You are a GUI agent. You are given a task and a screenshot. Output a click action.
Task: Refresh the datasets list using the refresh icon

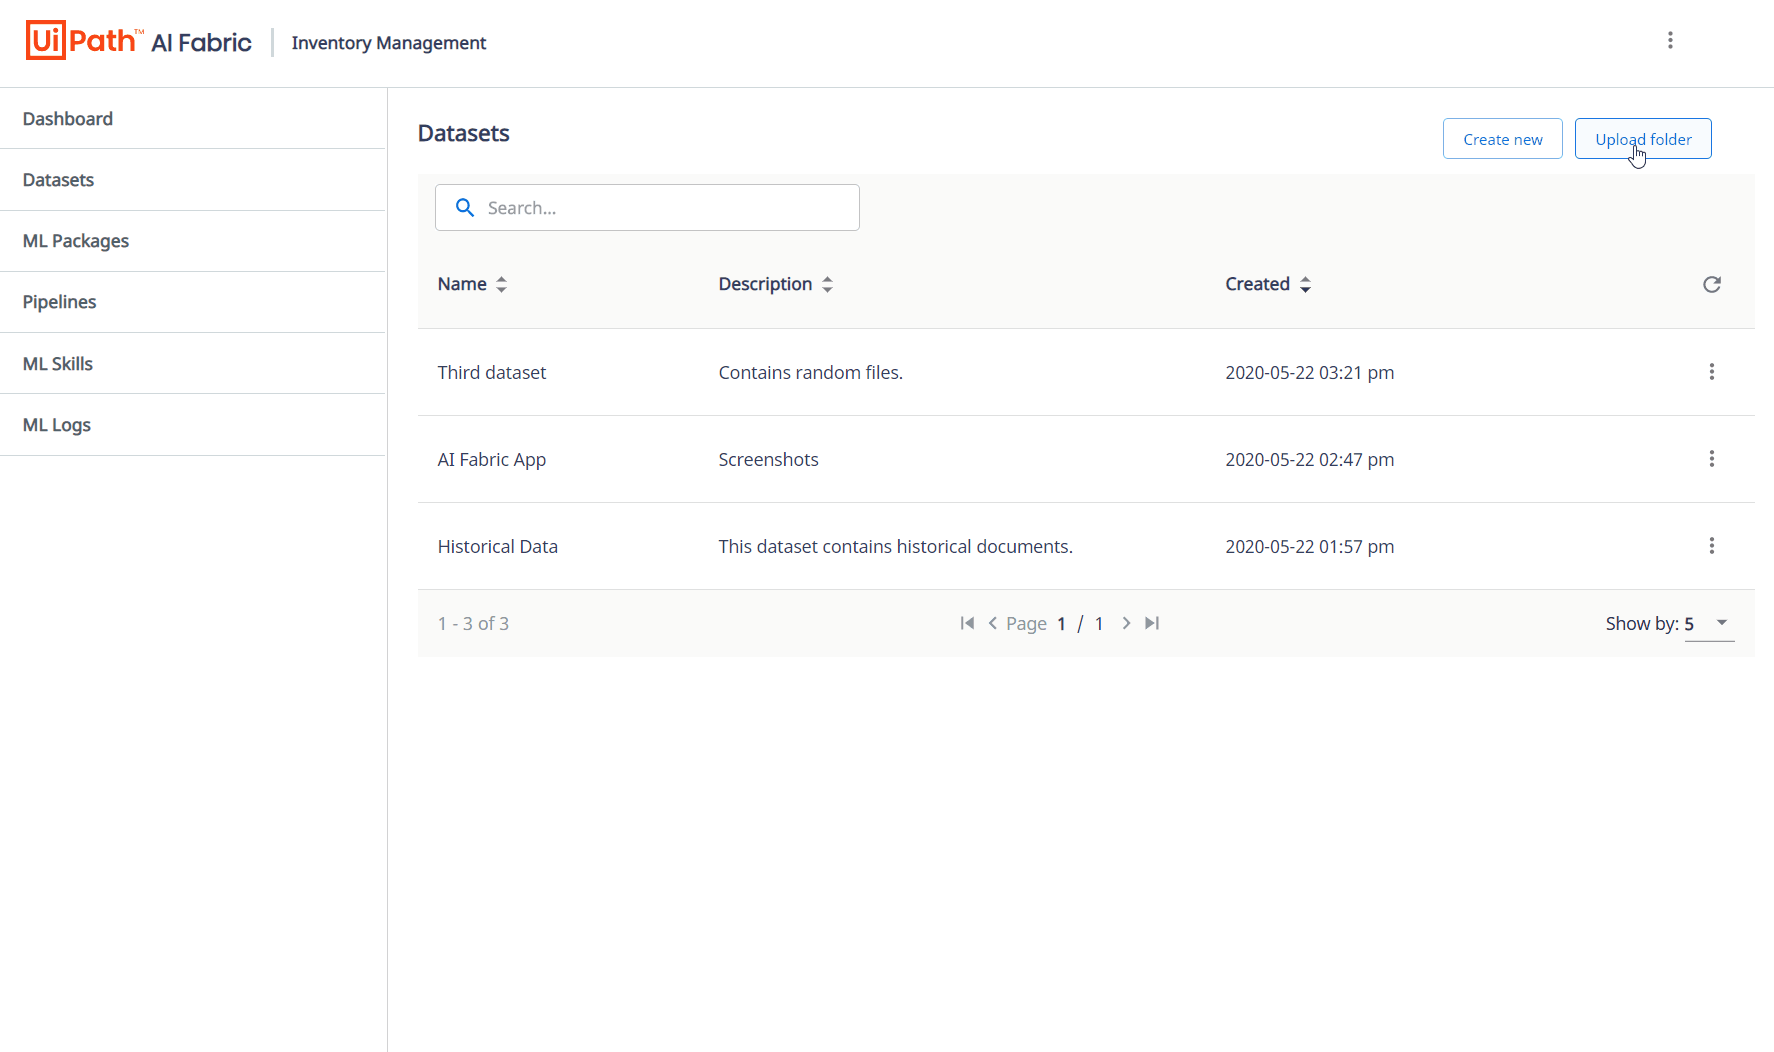coord(1712,284)
